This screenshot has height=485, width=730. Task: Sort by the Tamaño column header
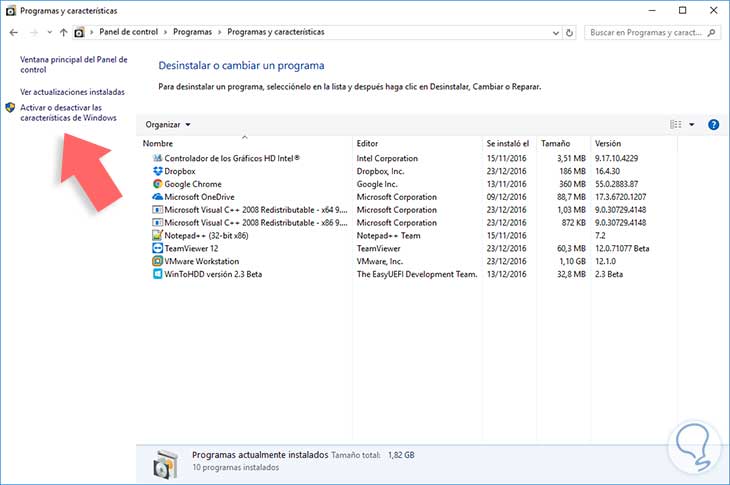coord(555,144)
